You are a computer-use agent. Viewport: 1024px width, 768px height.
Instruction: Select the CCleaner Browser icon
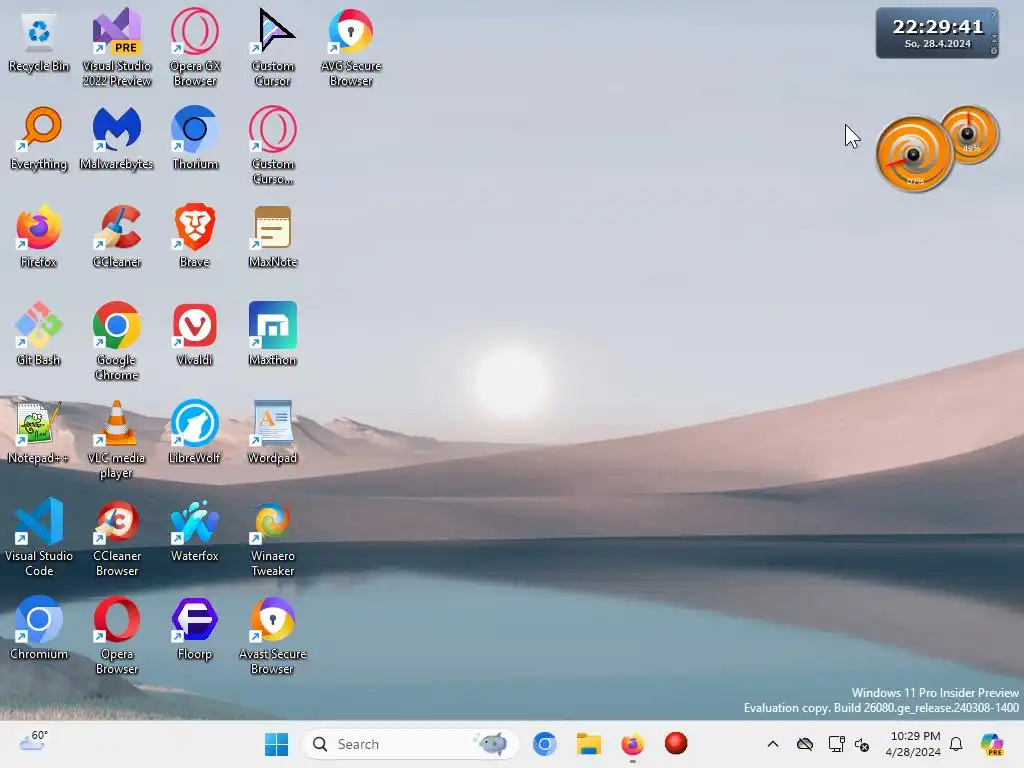[x=116, y=537]
